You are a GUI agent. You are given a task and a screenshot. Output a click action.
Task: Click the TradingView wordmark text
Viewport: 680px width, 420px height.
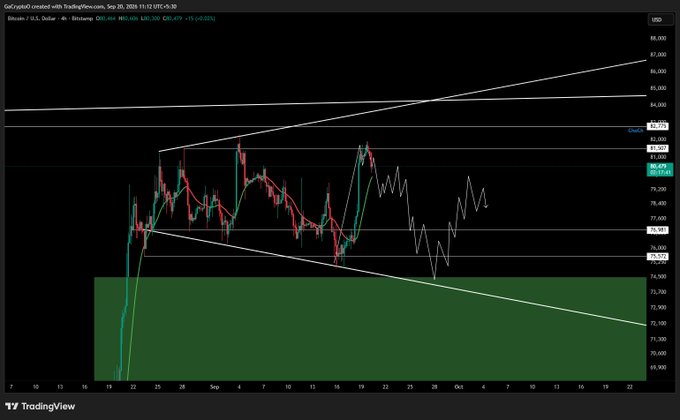48,407
